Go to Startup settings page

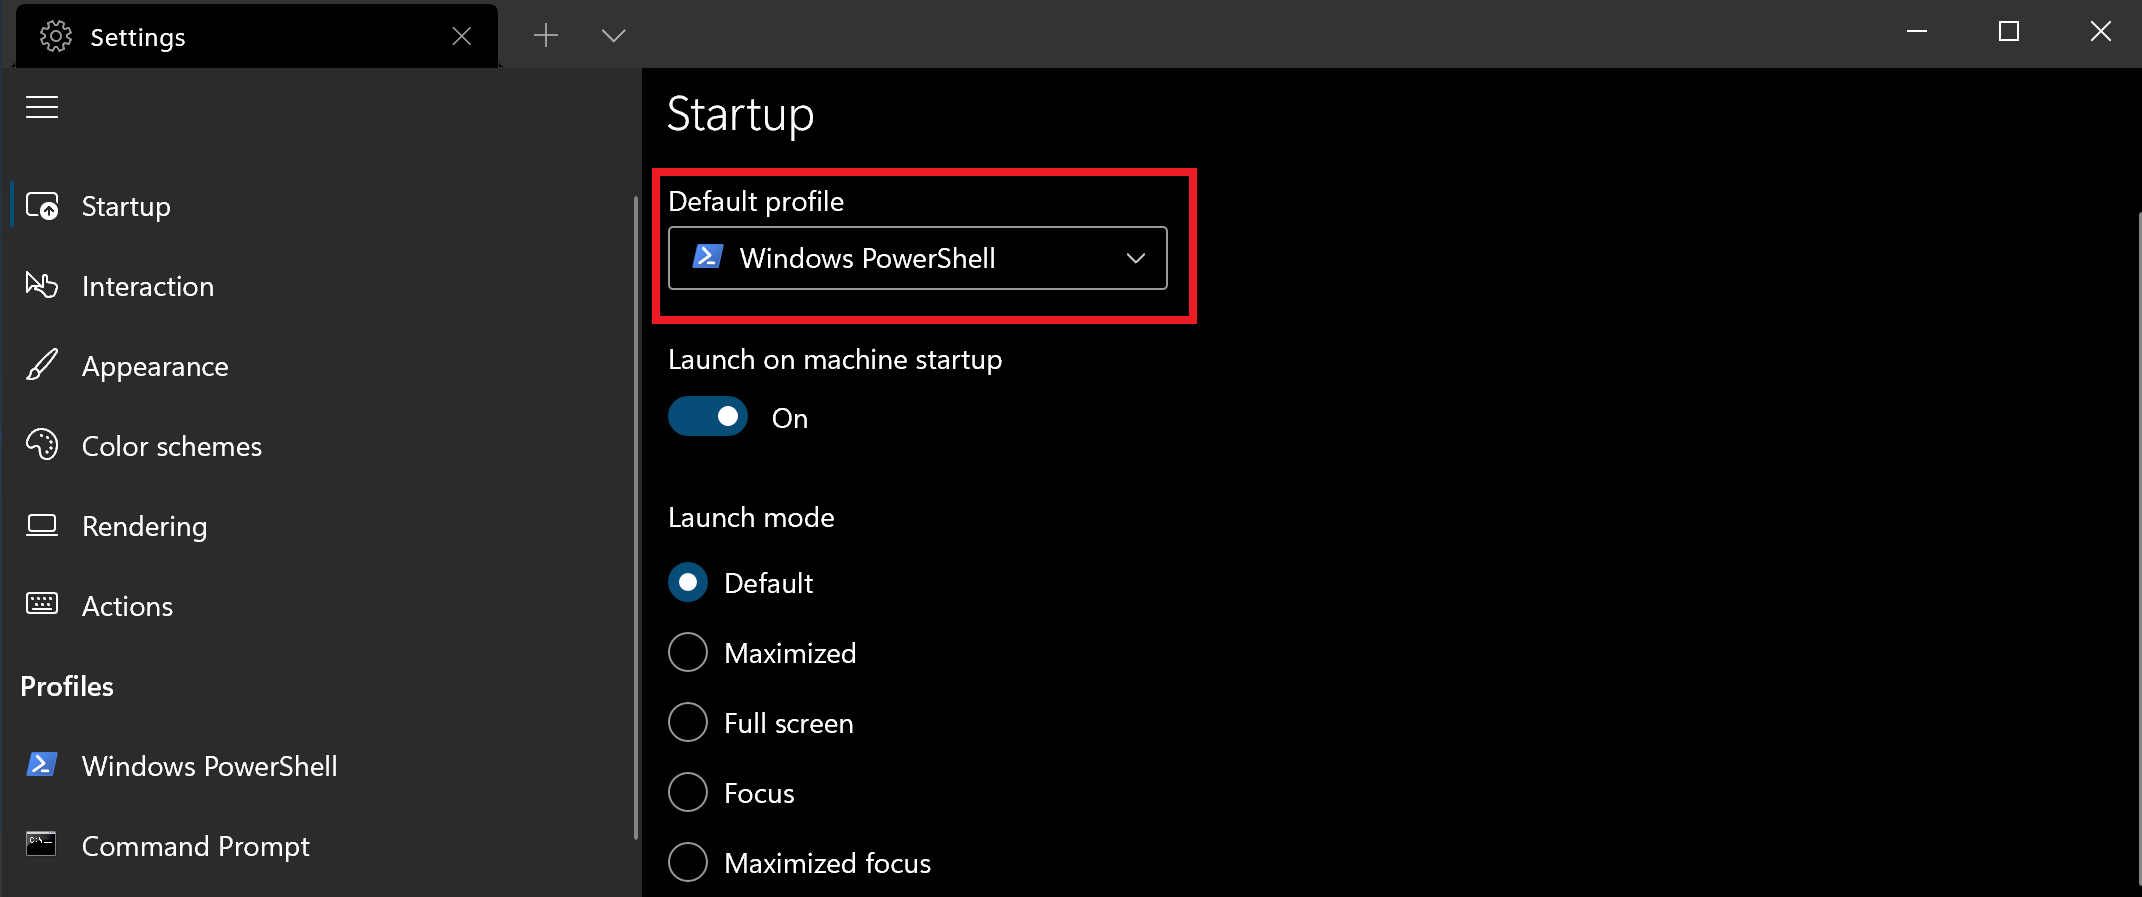[x=320, y=206]
